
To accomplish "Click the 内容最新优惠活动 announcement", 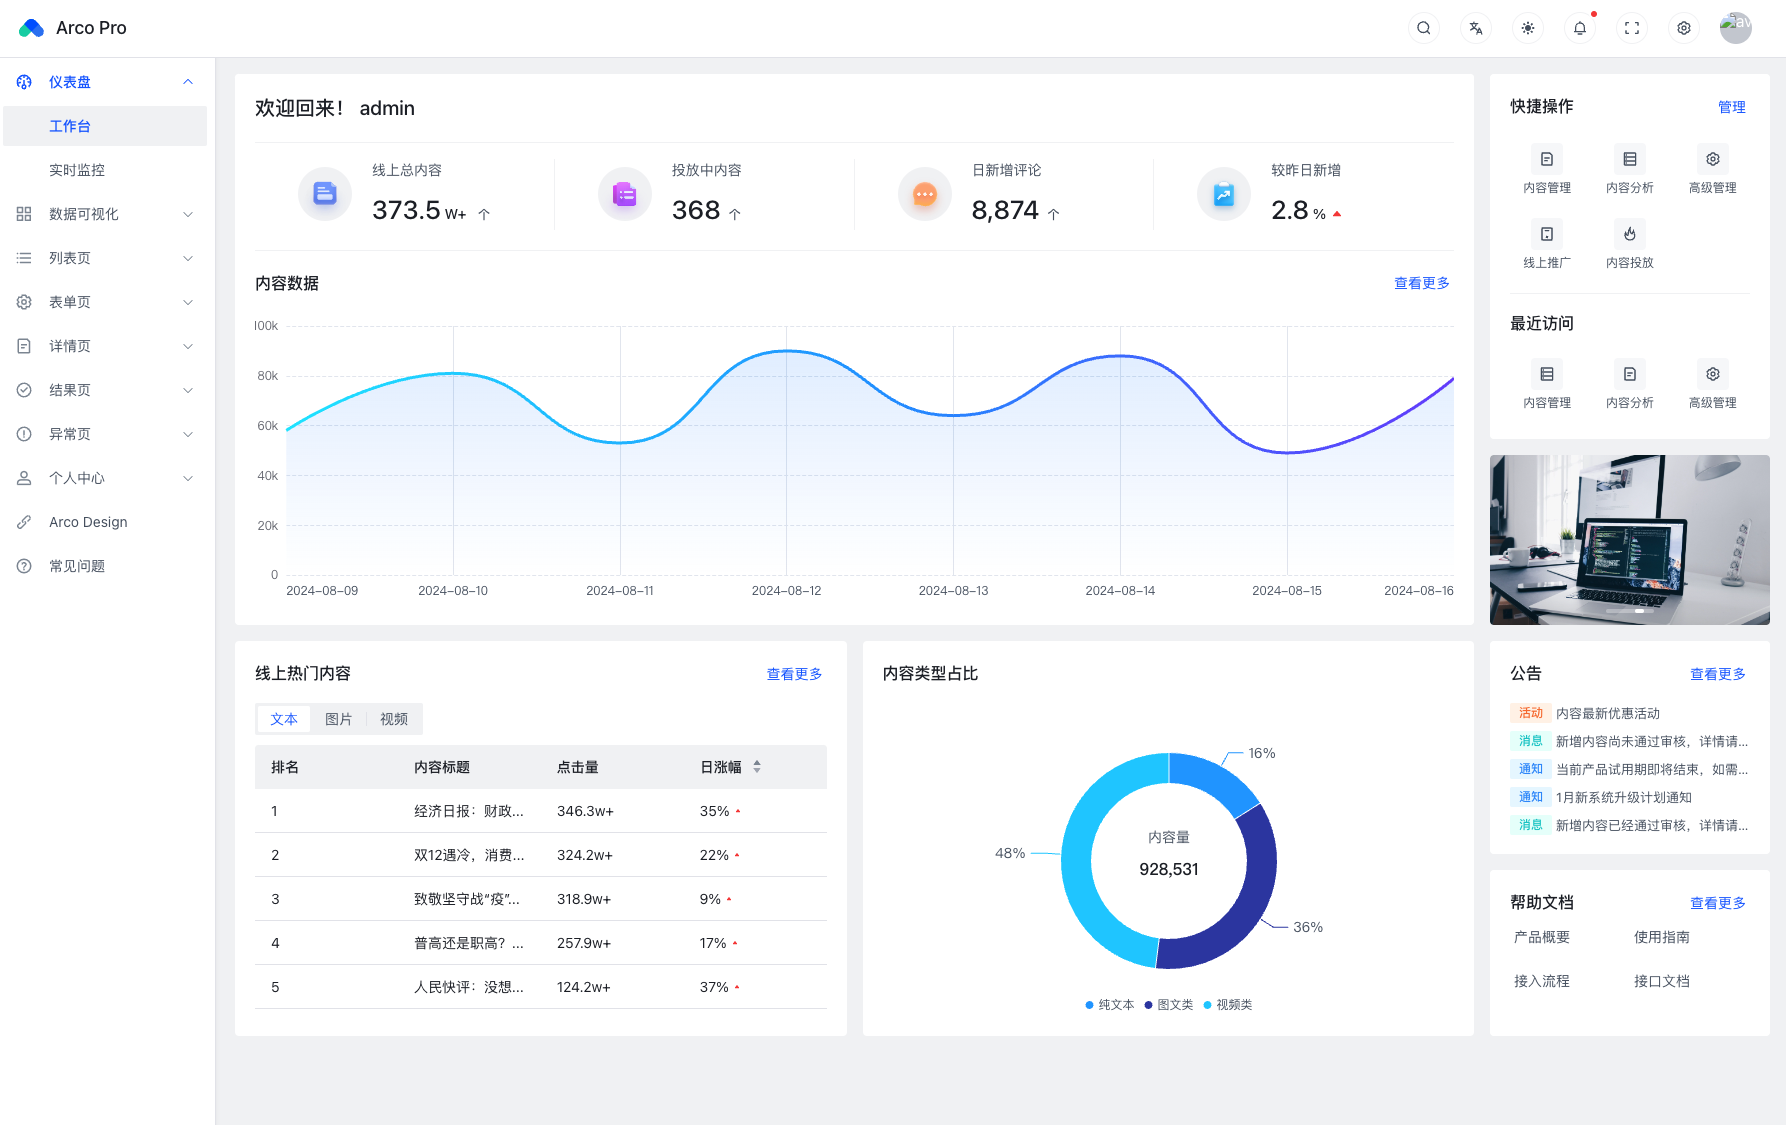I will [x=1608, y=713].
